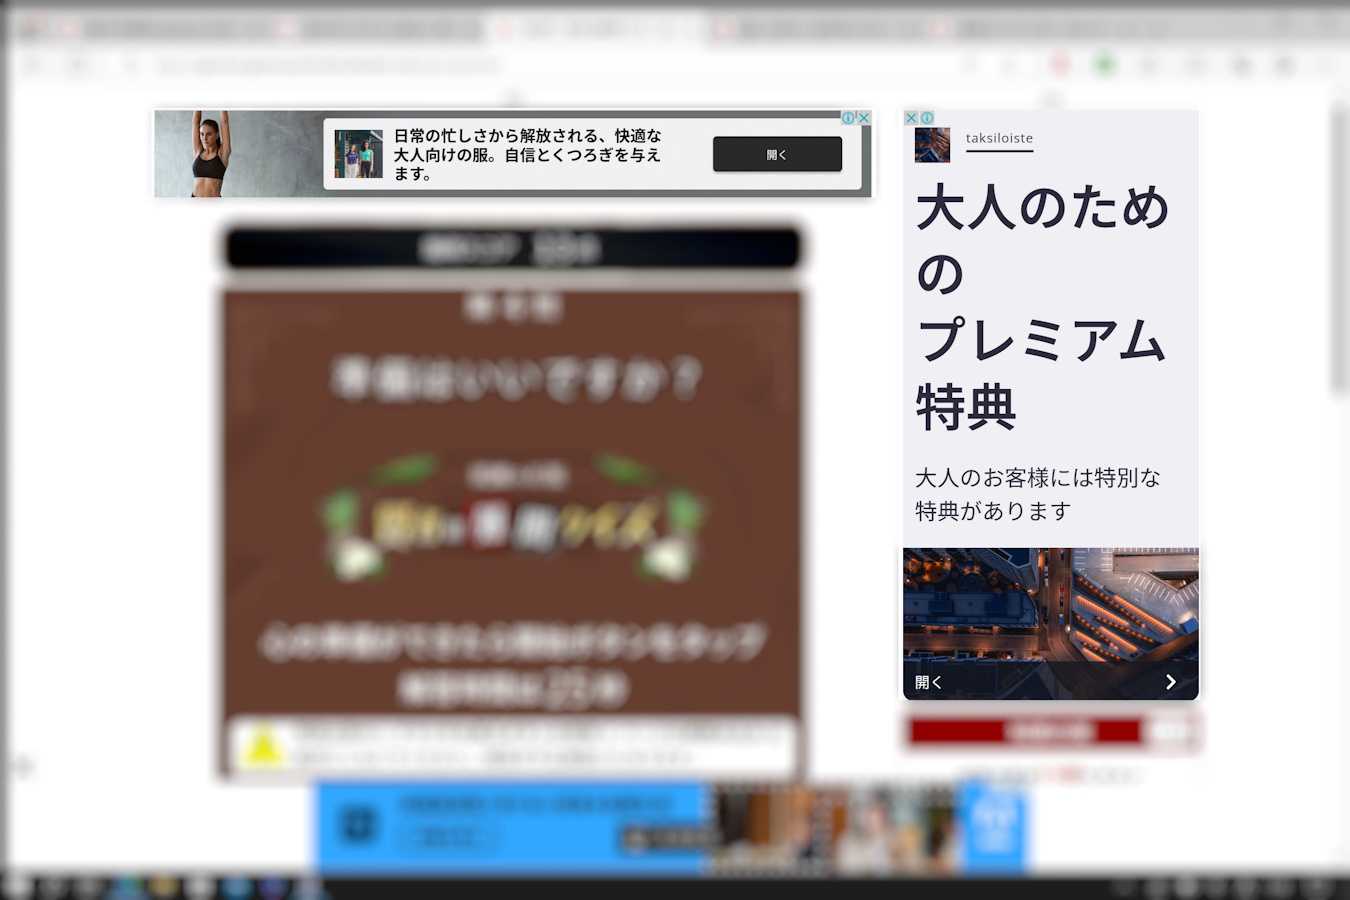Click the black 開く button in banner ad
This screenshot has width=1350, height=900.
[x=777, y=154]
